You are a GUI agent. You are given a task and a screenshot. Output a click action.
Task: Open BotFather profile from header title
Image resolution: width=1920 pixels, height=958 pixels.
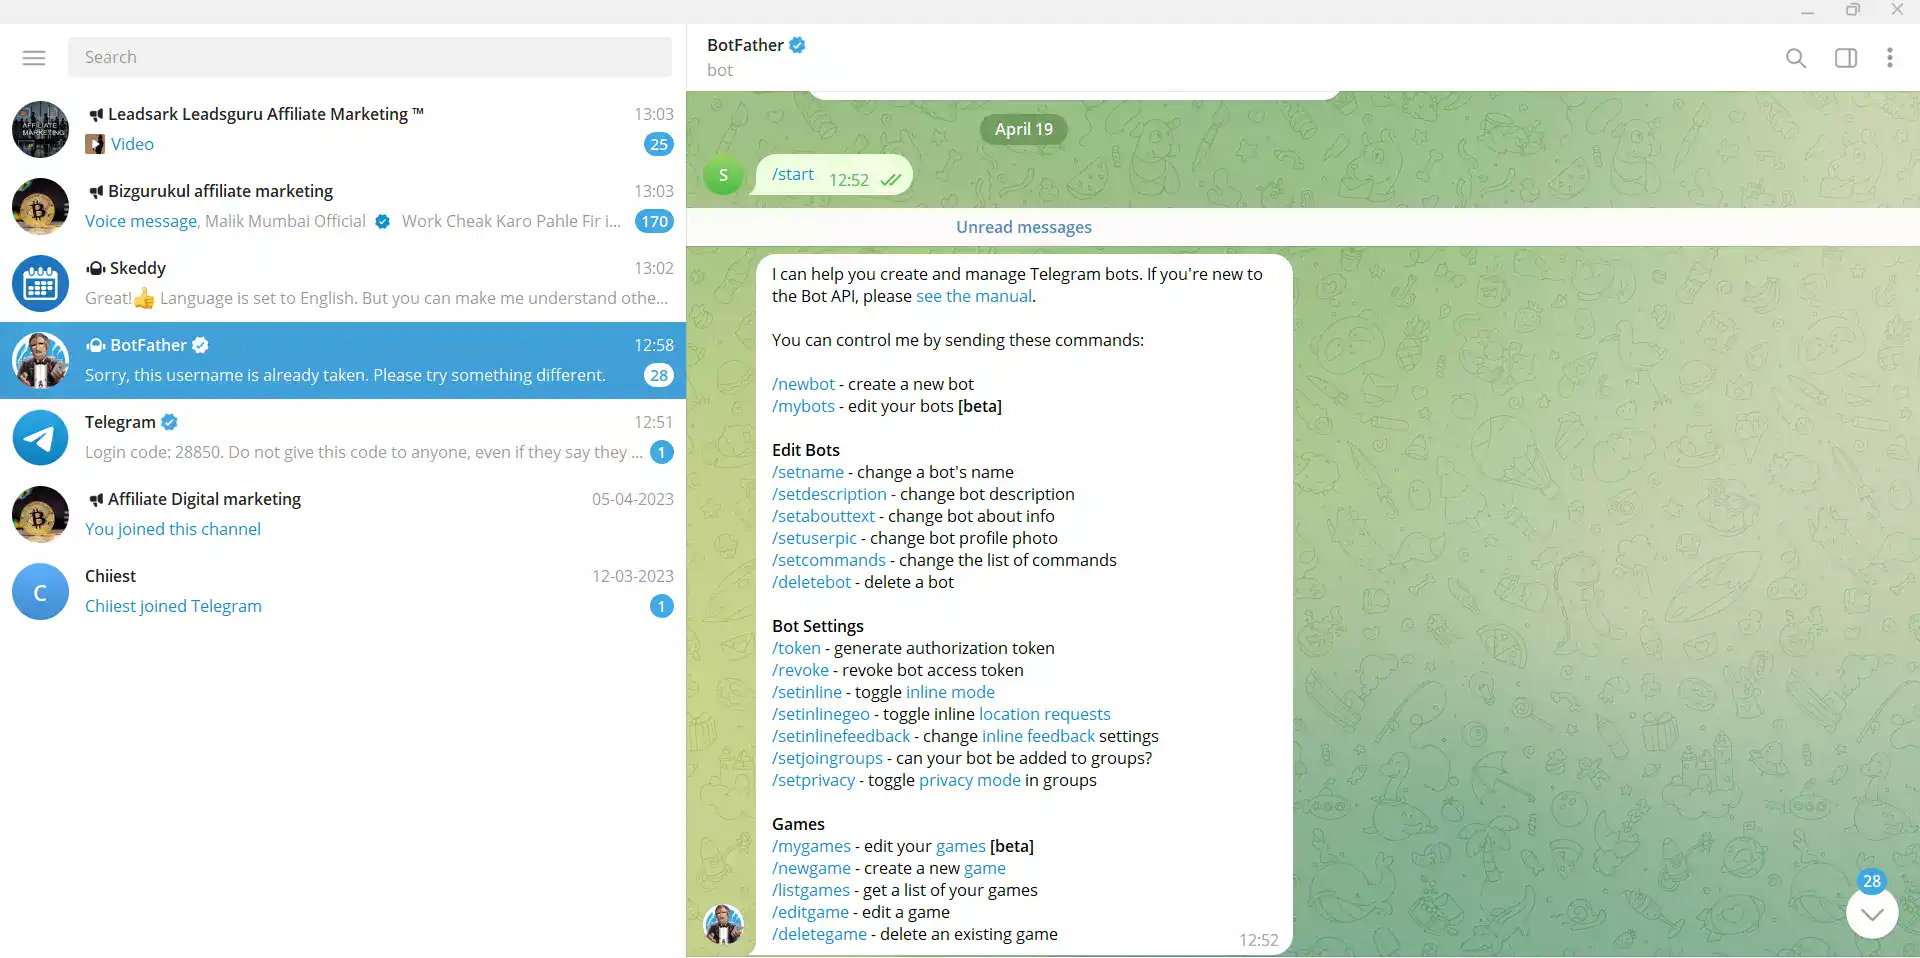(x=745, y=45)
